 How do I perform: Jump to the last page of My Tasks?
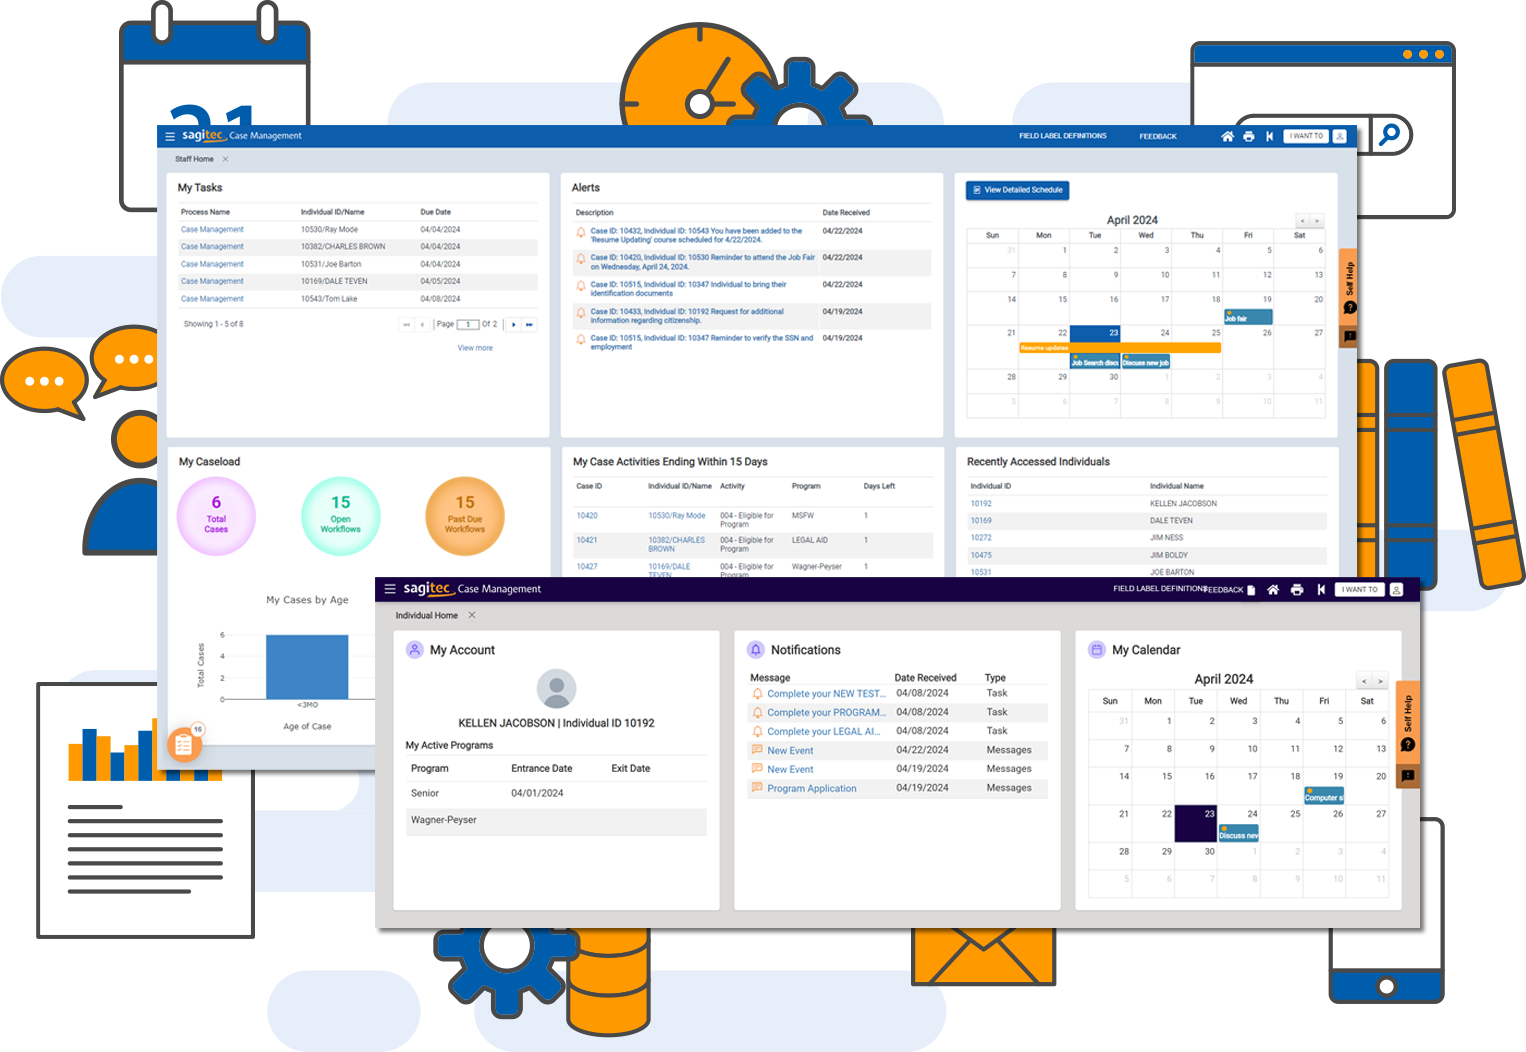(528, 324)
